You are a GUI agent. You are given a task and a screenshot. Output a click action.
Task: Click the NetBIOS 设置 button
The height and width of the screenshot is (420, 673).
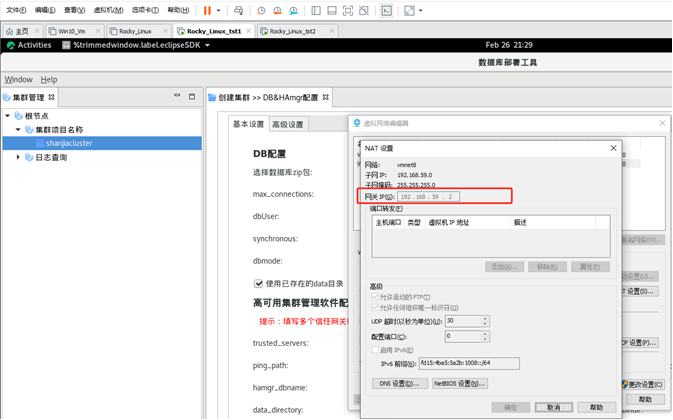(x=459, y=384)
